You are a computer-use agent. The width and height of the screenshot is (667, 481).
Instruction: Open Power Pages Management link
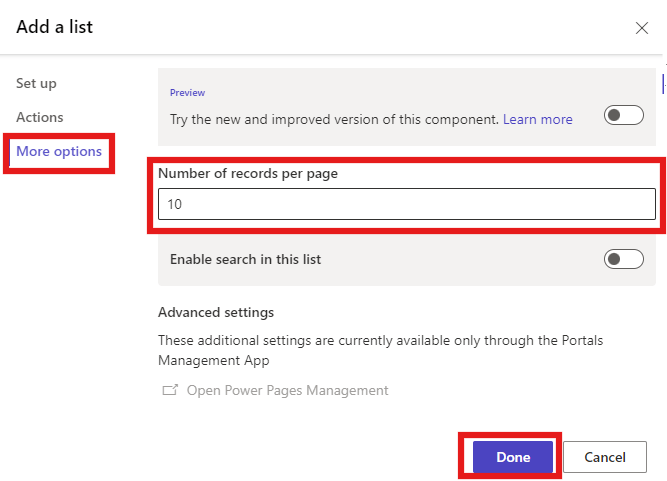pos(287,390)
